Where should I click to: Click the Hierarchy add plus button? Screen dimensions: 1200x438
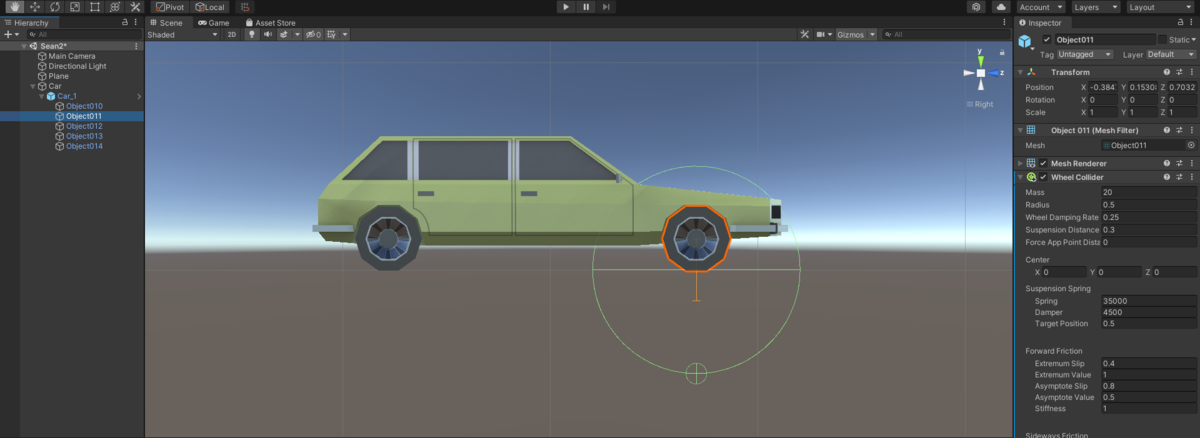pyautogui.click(x=9, y=34)
